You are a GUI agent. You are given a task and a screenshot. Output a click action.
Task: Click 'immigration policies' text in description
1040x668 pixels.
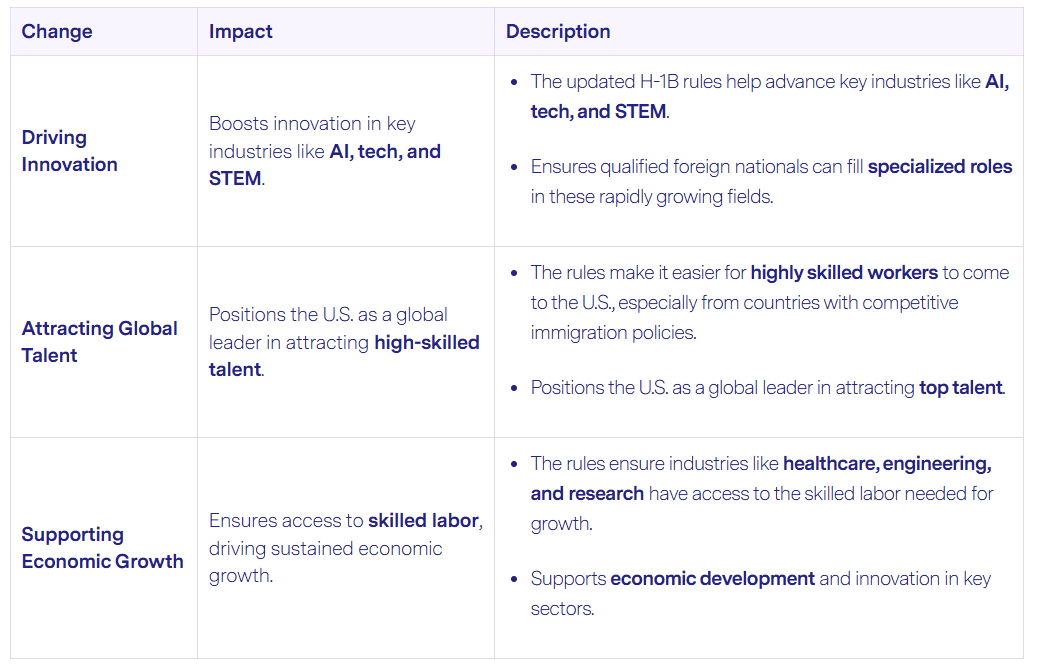pyautogui.click(x=613, y=332)
